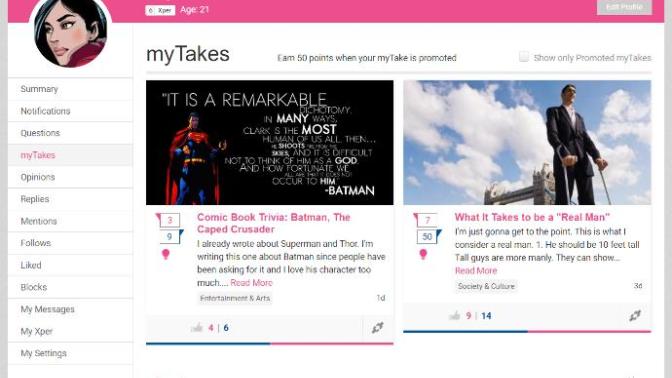Open Blocks in the sidebar
Viewport: 672px width, 378px height.
(x=71, y=287)
